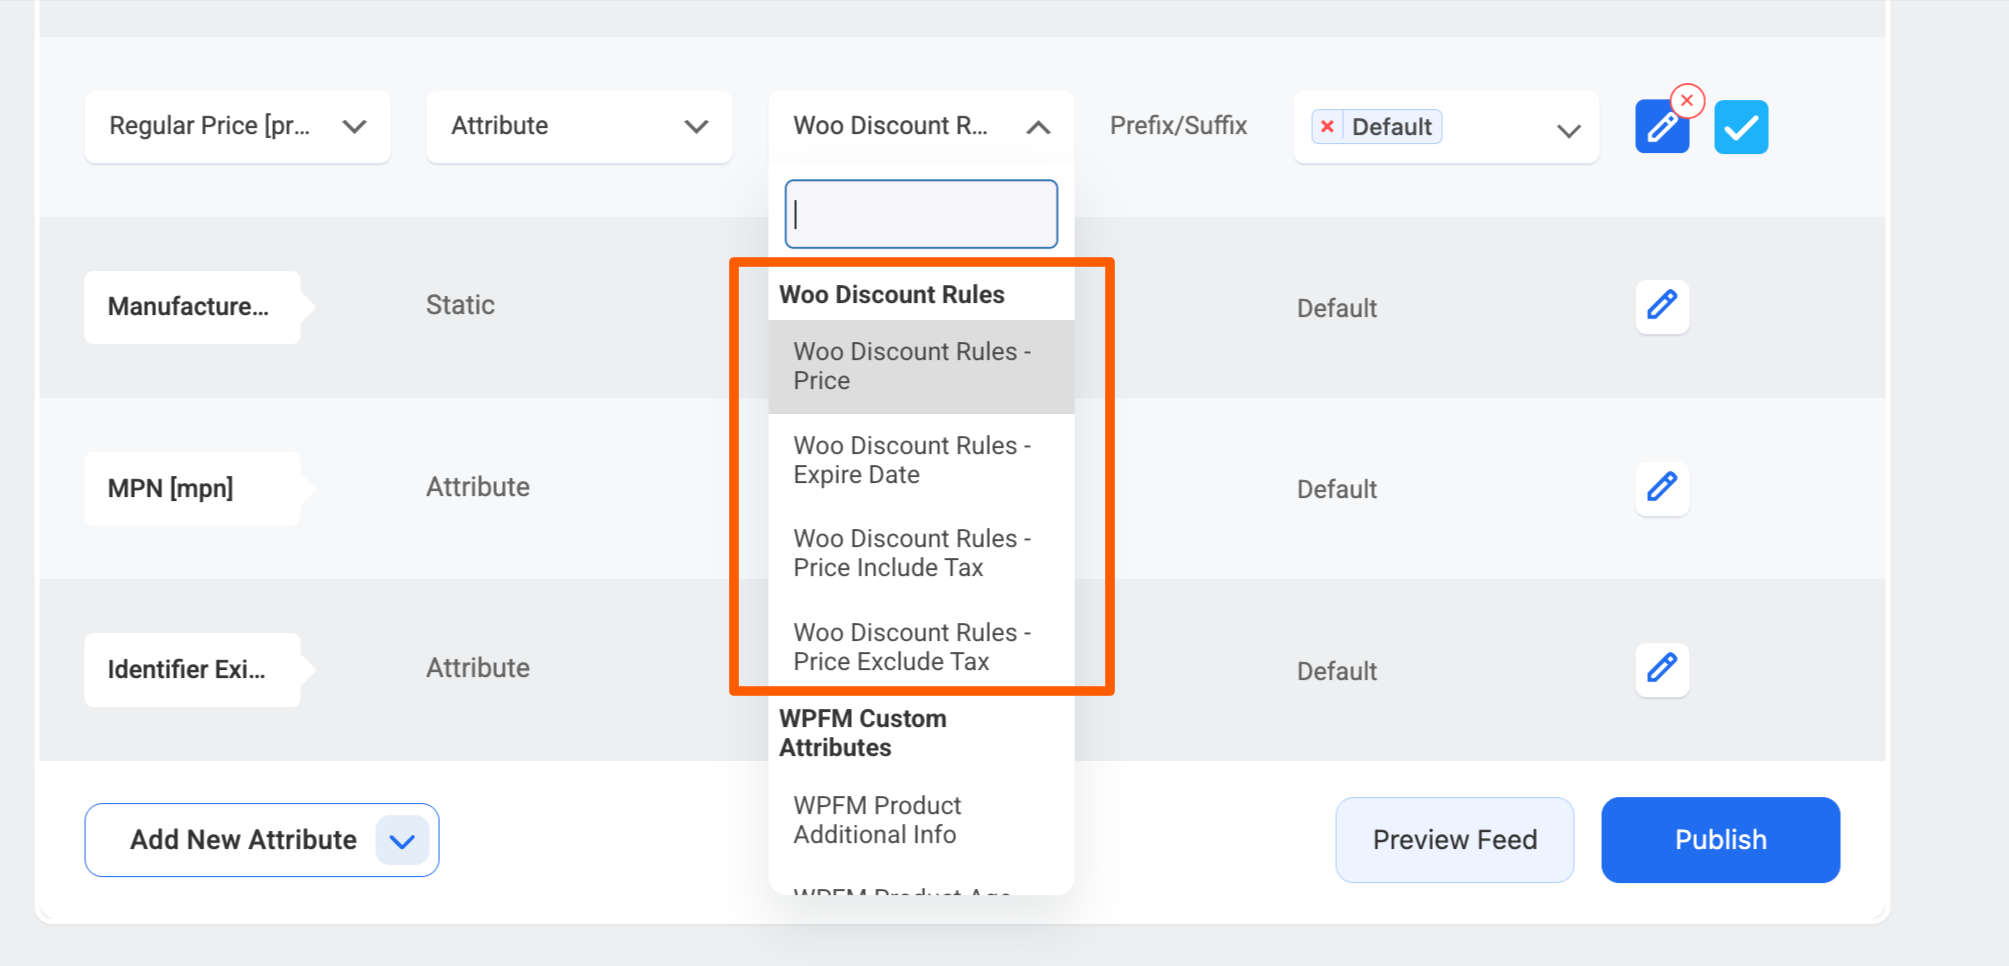Click the Publish button
2009x966 pixels.
tap(1719, 840)
